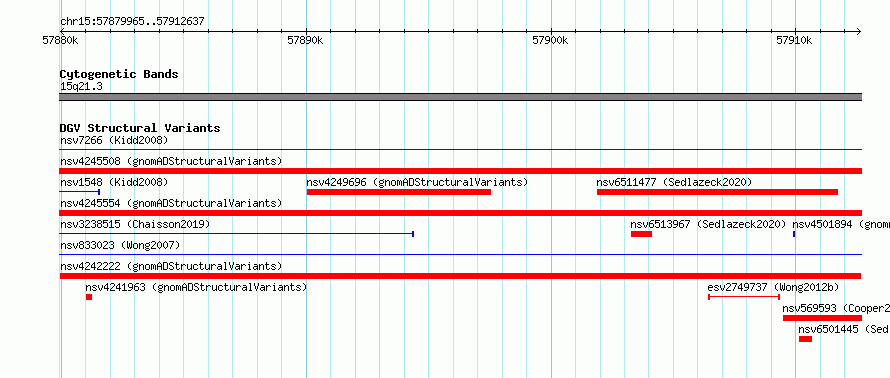Select the nsv833023 blue full-width line
The image size is (890, 378).
click(x=461, y=254)
